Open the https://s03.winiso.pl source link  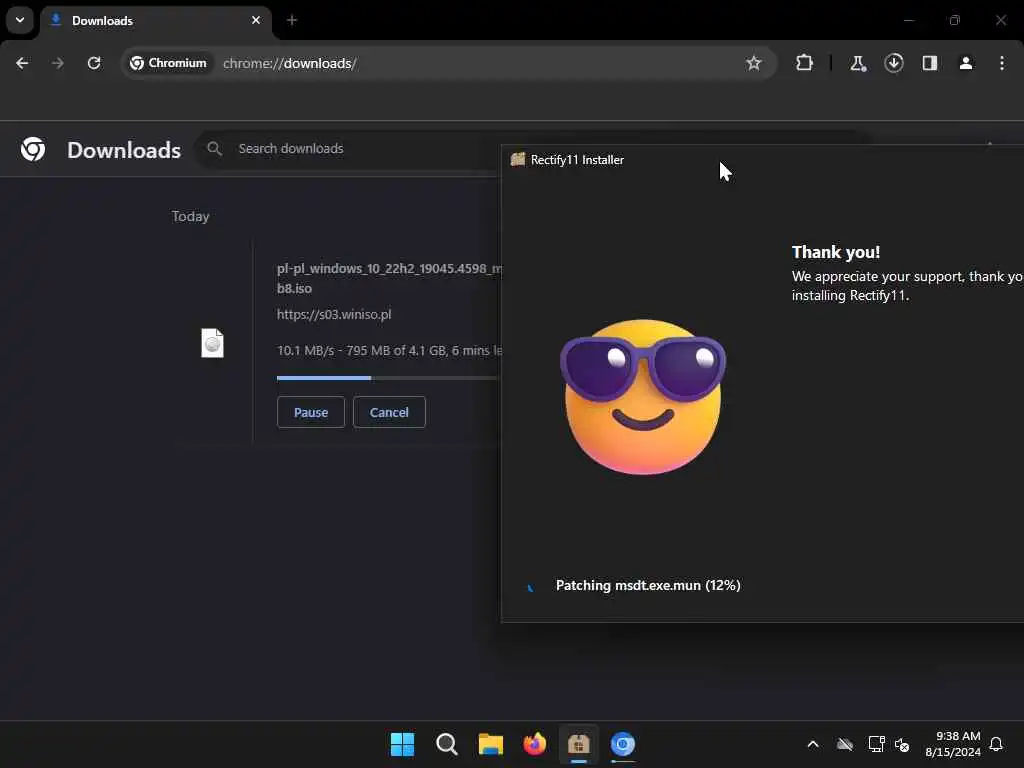point(334,314)
